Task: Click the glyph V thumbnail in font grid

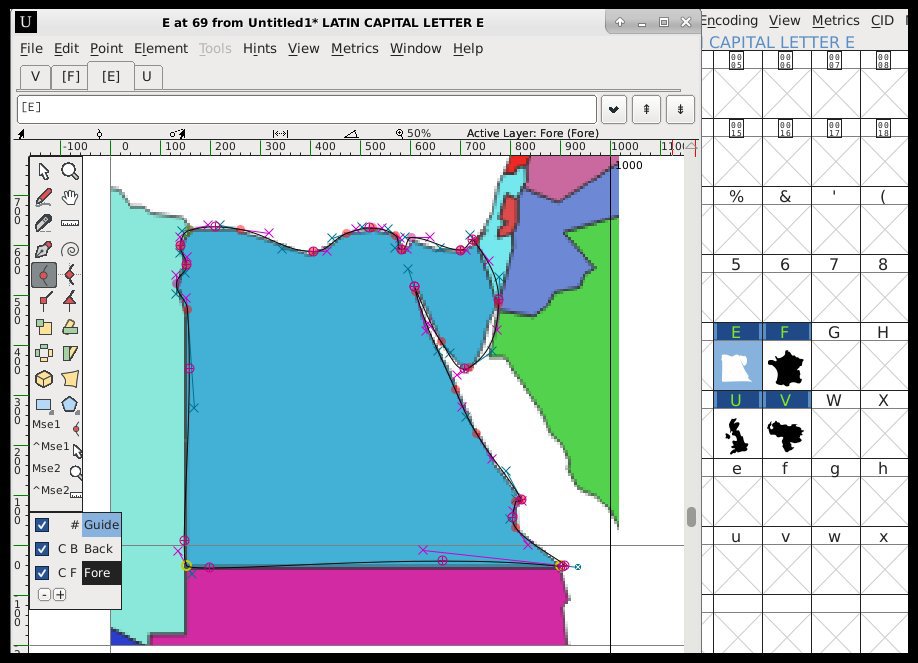Action: coord(786,436)
